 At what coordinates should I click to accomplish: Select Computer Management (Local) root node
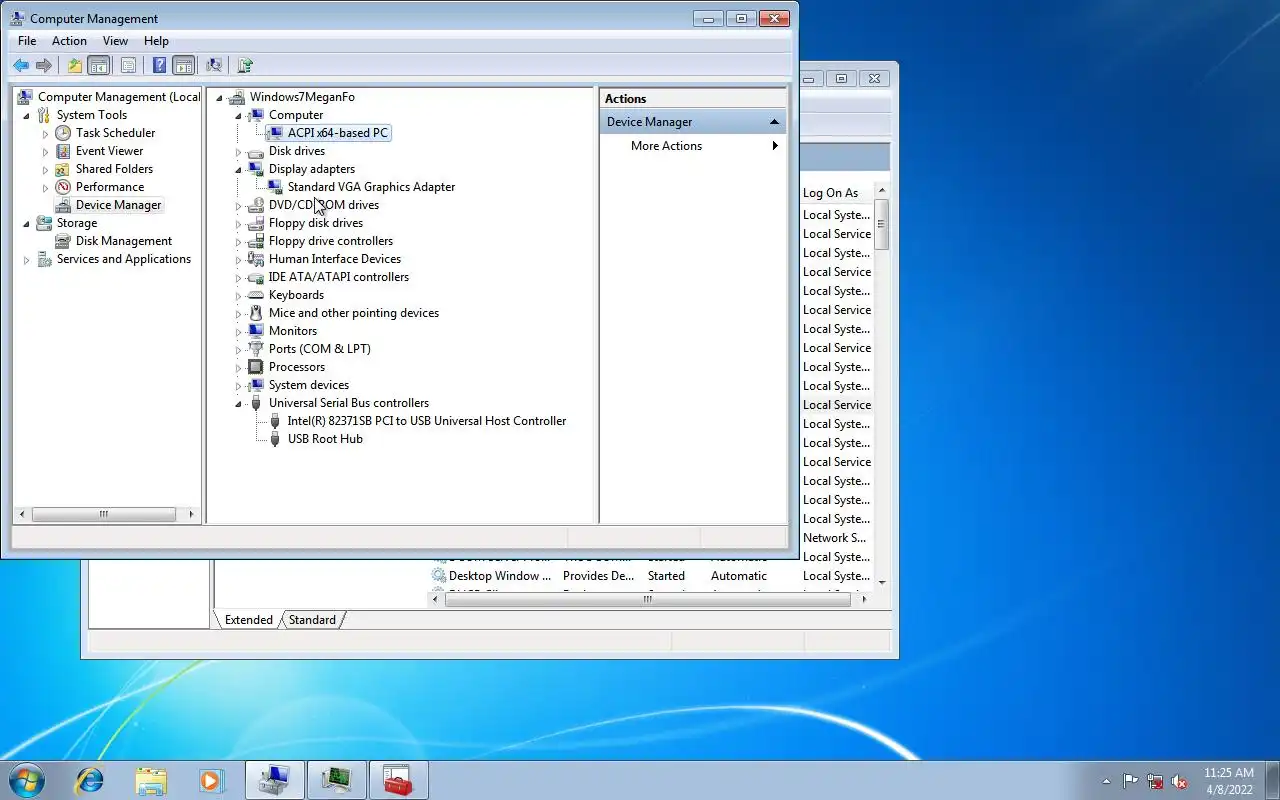pos(119,97)
